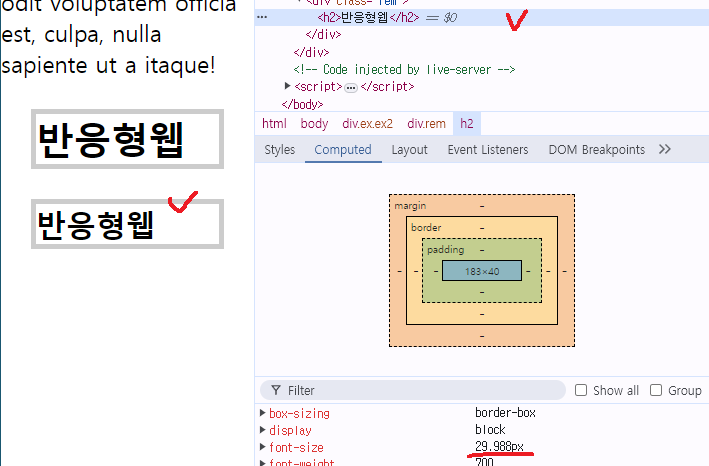Click the border region label in box model
This screenshot has width=709, height=466.
[426, 227]
